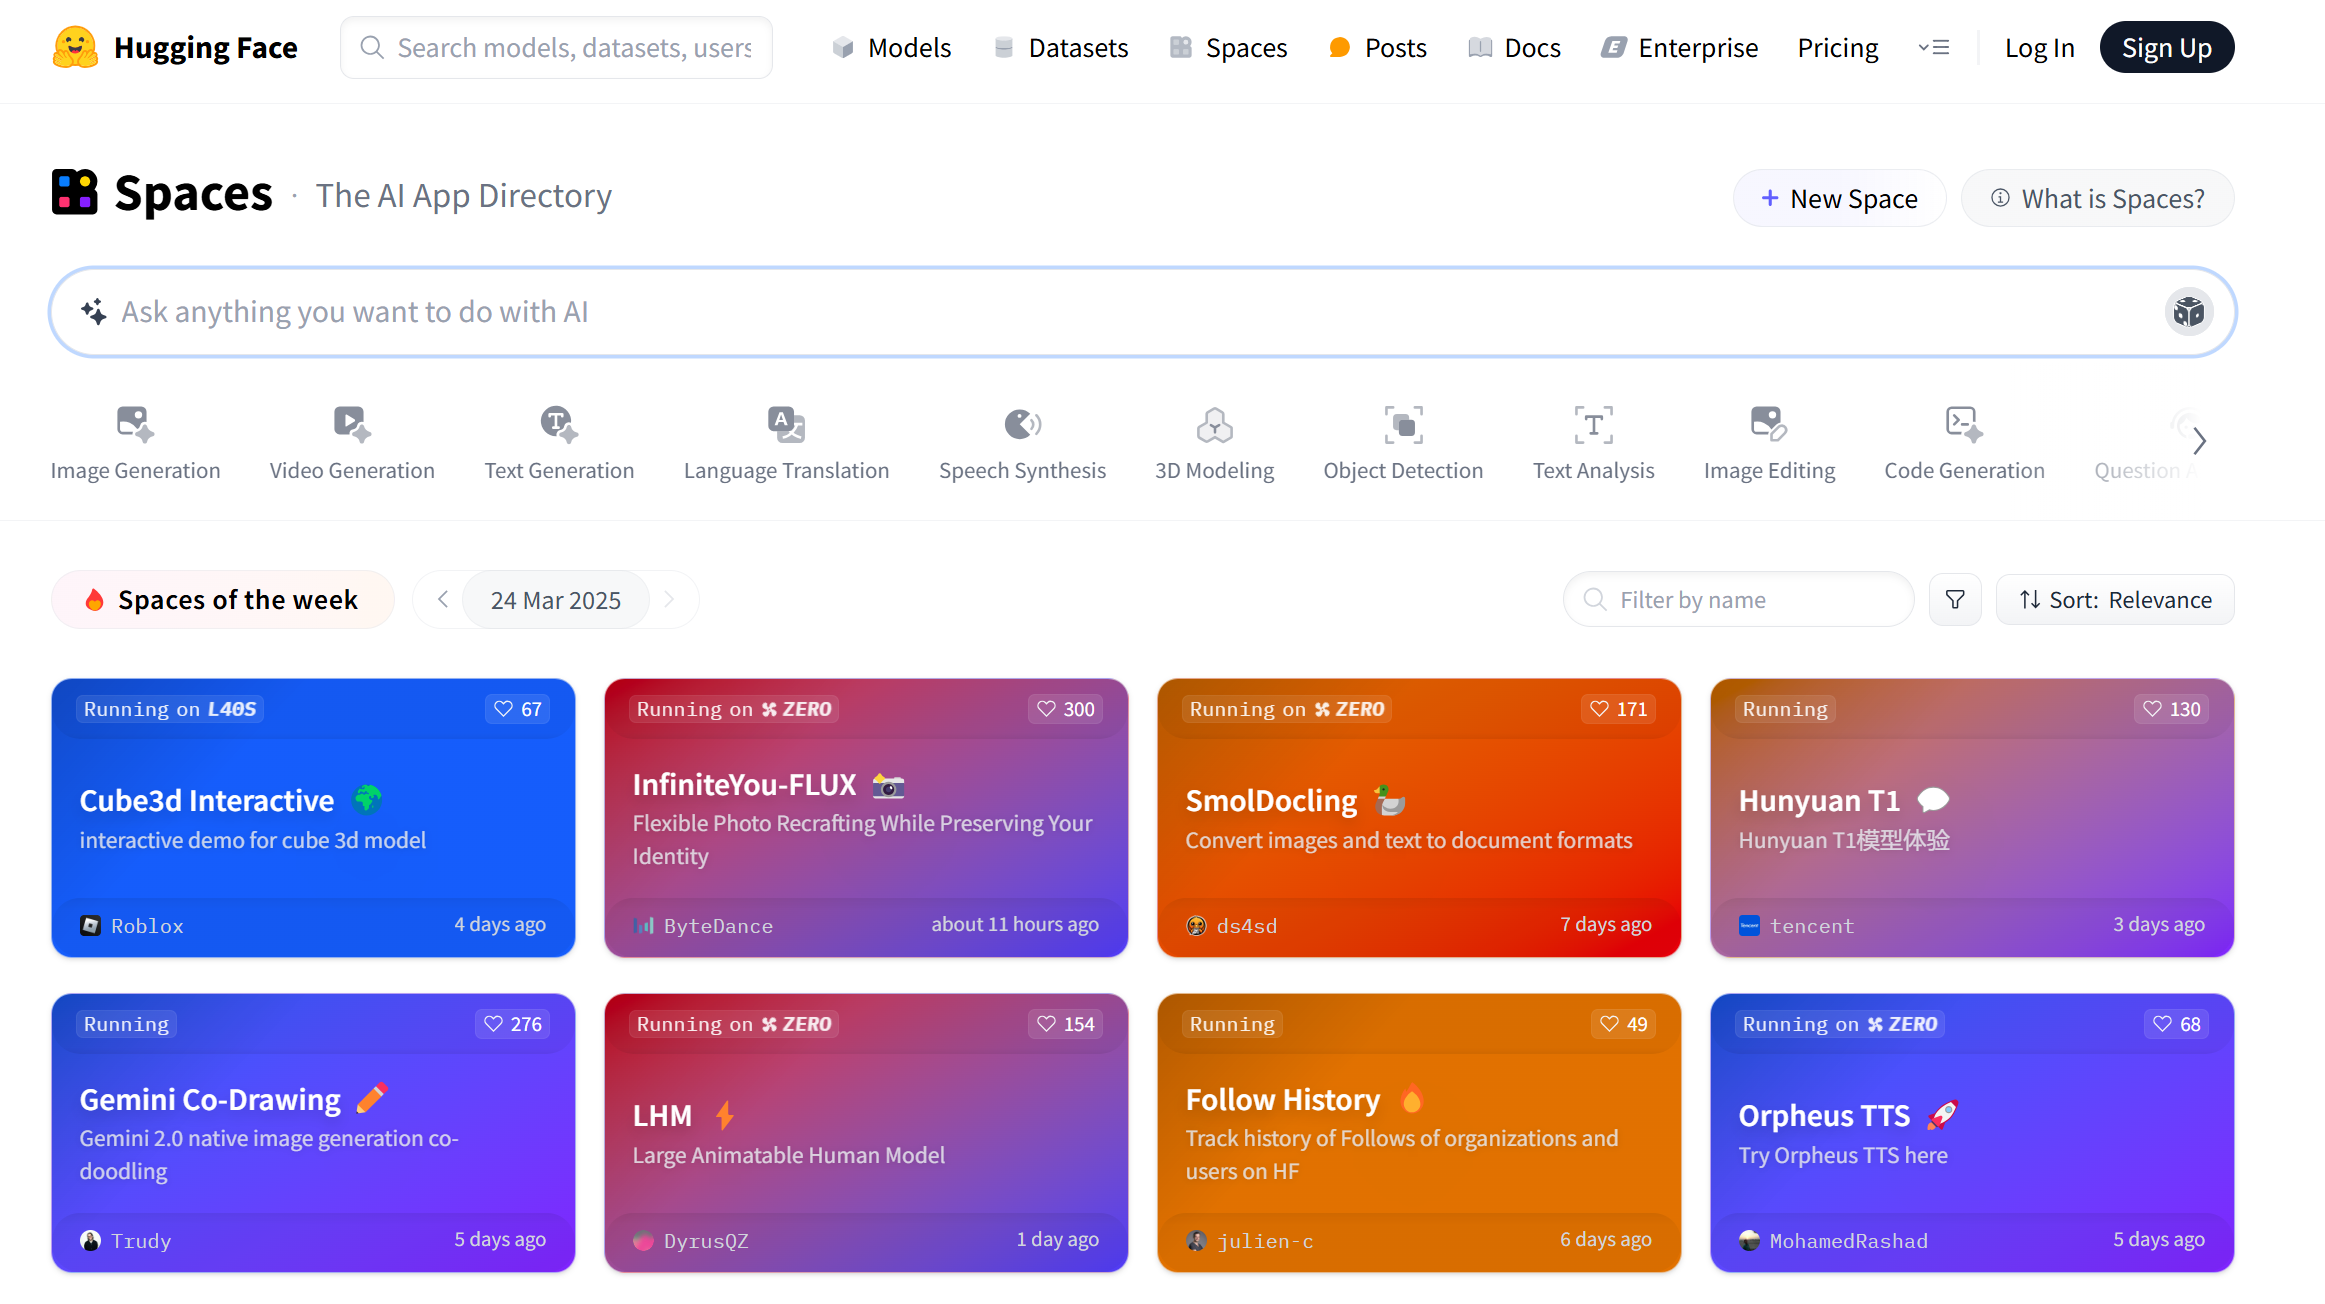This screenshot has width=2325, height=1304.
Task: Click the New Space button
Action: 1839,198
